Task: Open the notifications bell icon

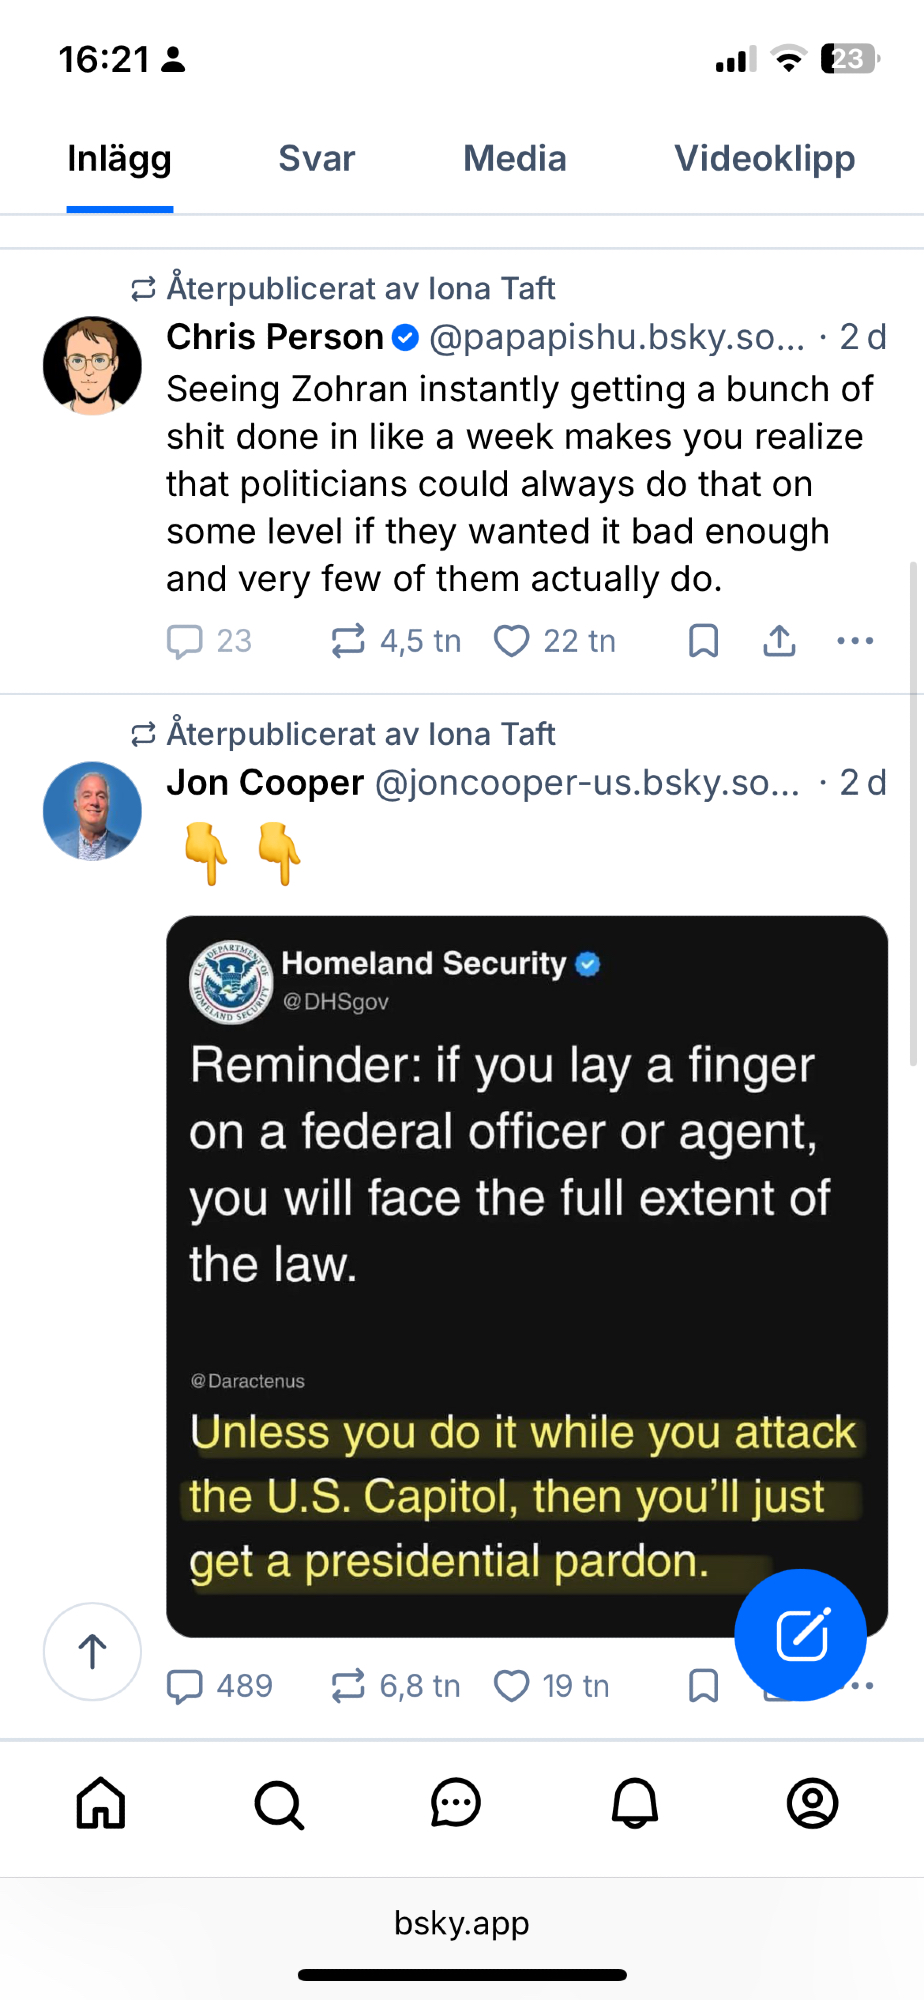Action: click(x=635, y=1804)
